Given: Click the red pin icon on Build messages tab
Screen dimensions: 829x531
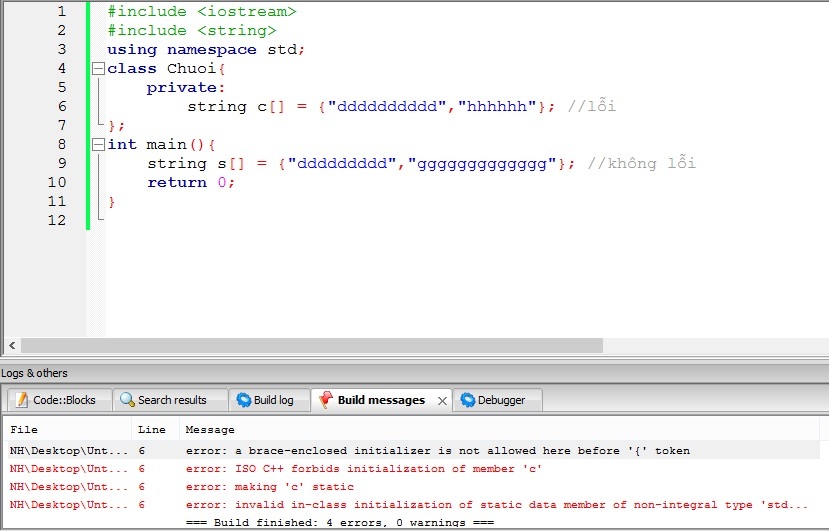Looking at the screenshot, I should point(325,400).
